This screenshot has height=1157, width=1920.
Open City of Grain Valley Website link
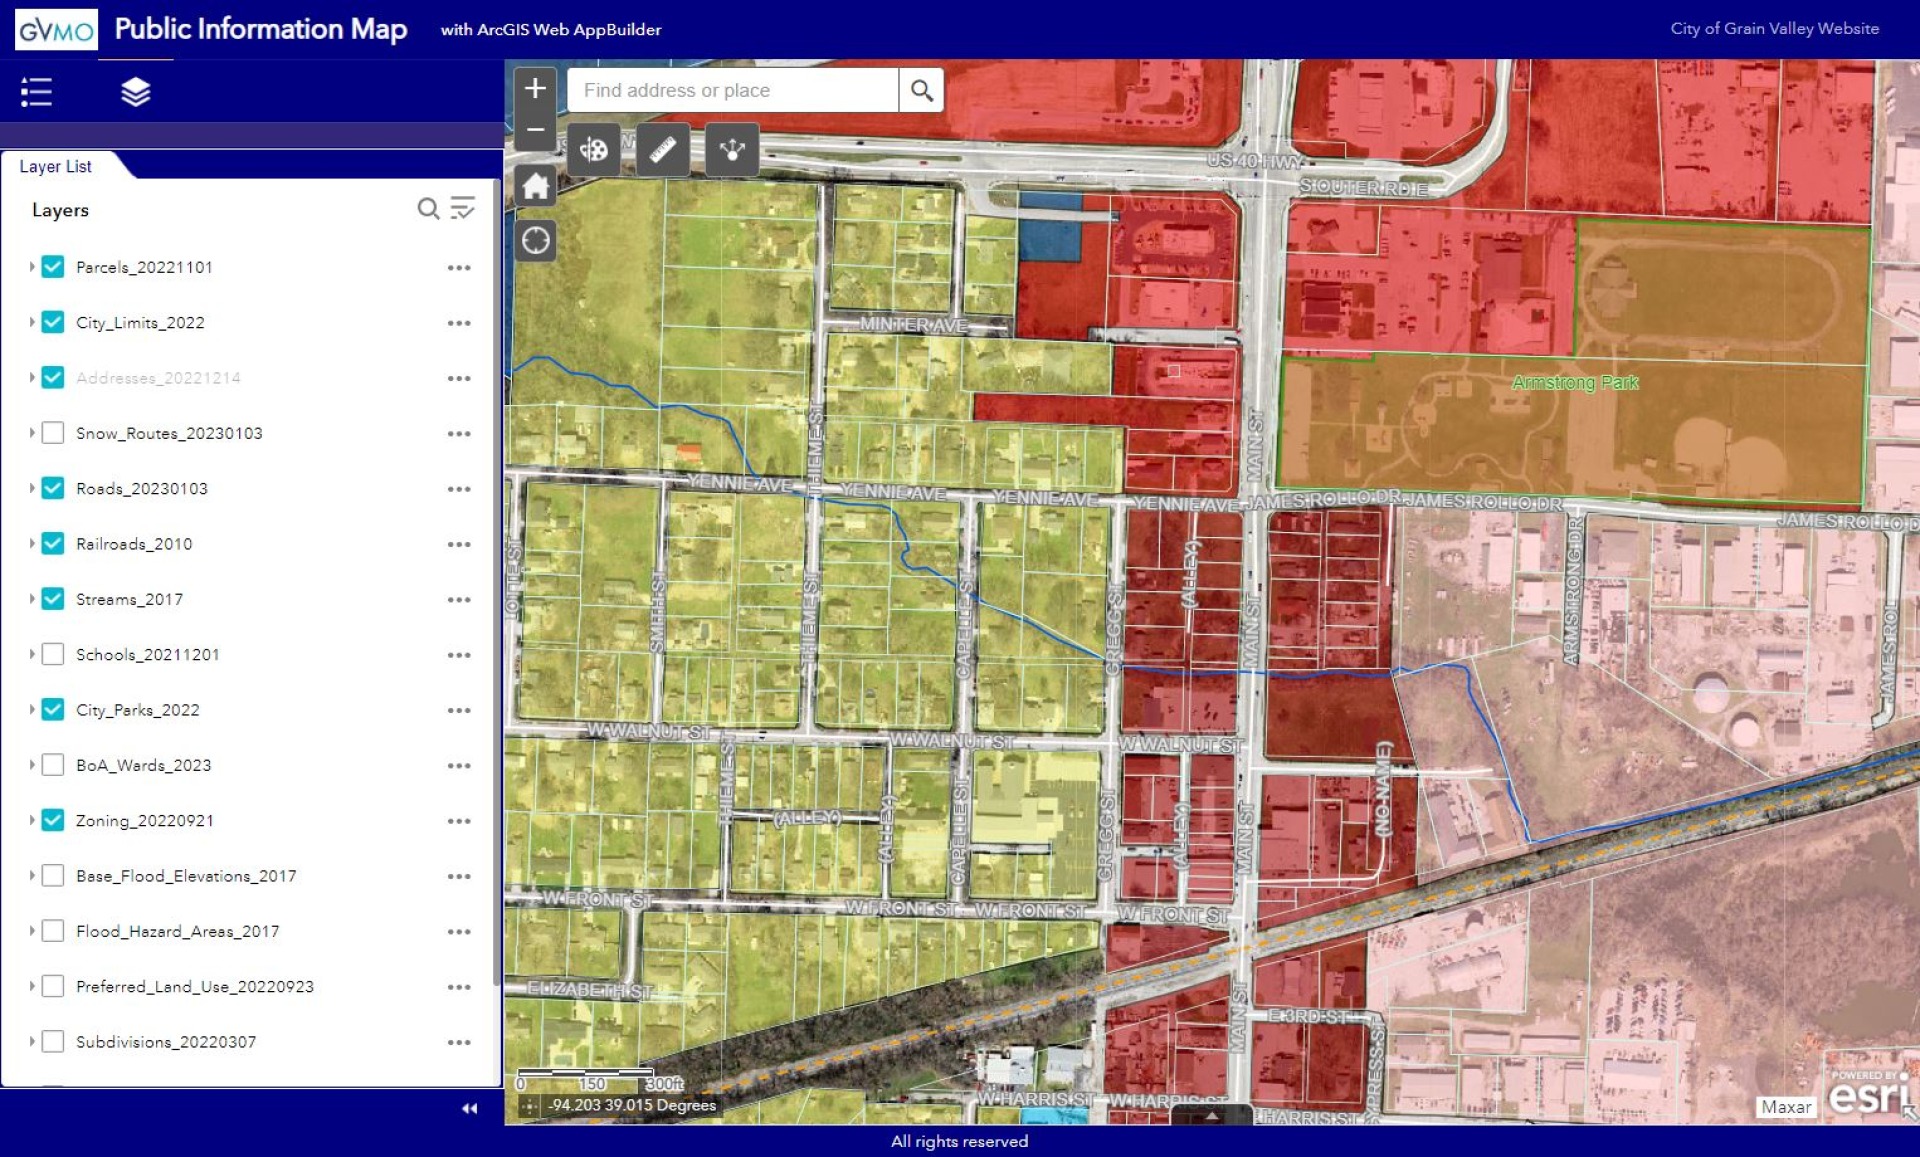(x=1774, y=28)
